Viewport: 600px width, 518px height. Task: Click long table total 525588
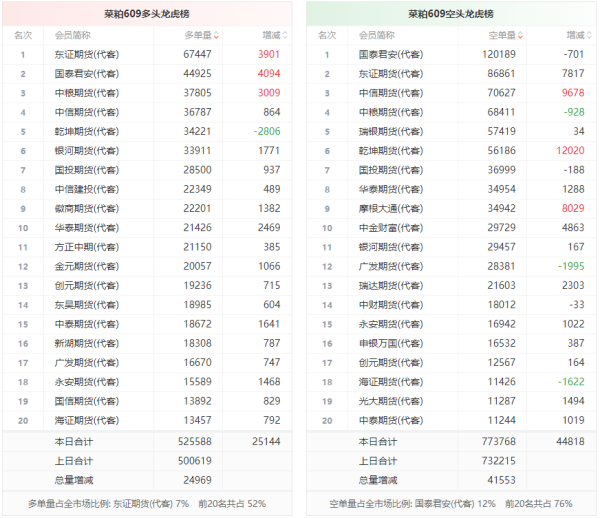pyautogui.click(x=194, y=441)
